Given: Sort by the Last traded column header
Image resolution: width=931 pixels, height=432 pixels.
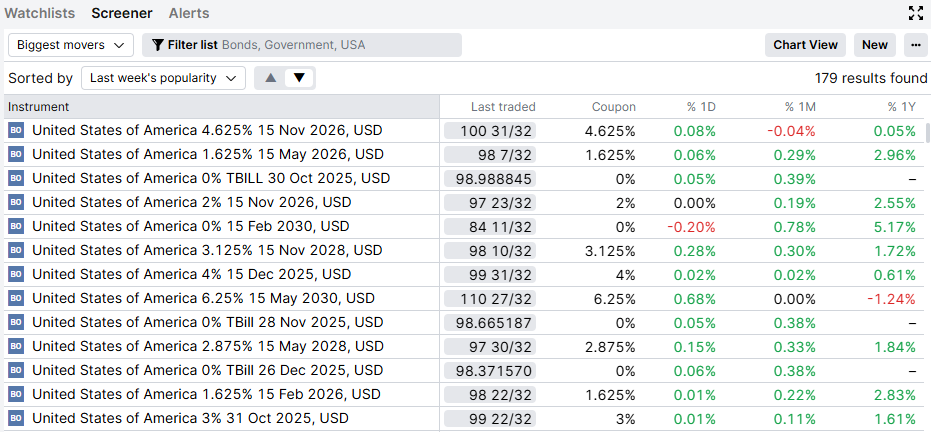Looking at the screenshot, I should (503, 107).
